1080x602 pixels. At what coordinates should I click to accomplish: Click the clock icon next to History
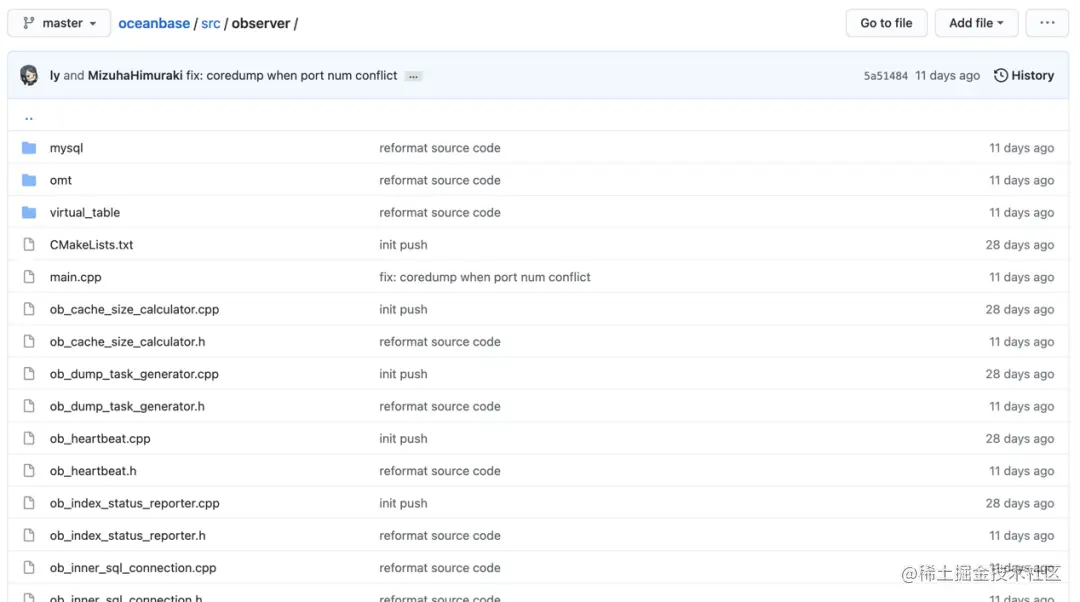pos(1001,75)
